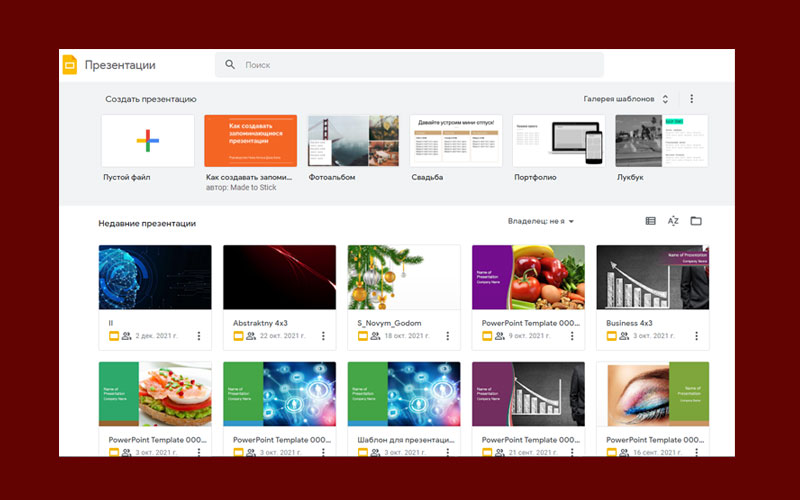Pick the Лукбук template
Screen dimensions: 800x500
click(x=662, y=141)
